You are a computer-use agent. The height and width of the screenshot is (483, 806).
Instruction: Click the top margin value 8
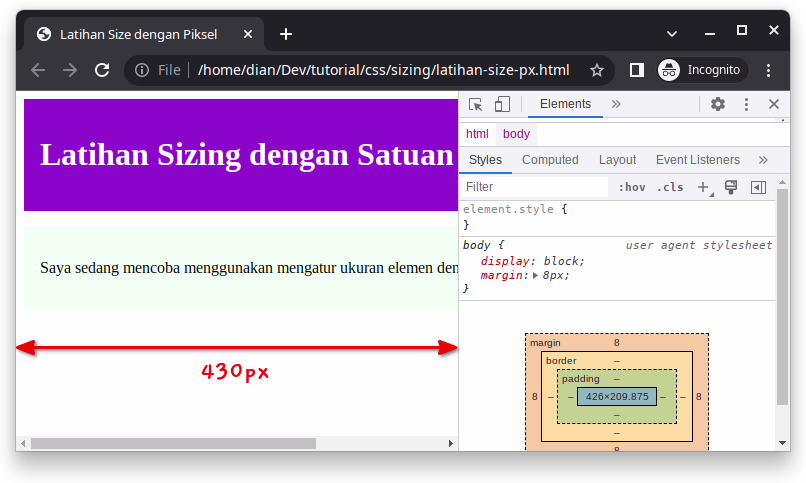[616, 343]
